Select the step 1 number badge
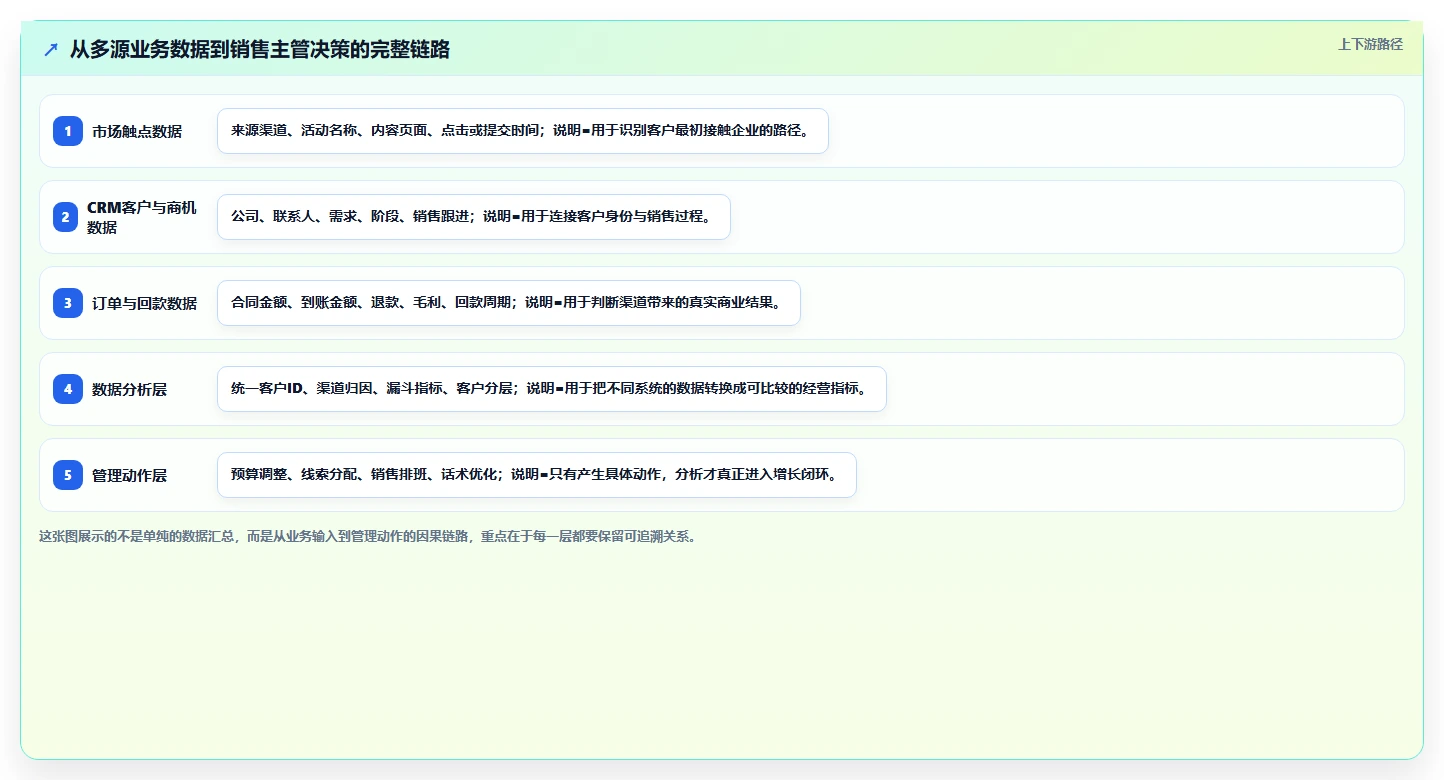This screenshot has height=780, width=1444. coord(68,131)
